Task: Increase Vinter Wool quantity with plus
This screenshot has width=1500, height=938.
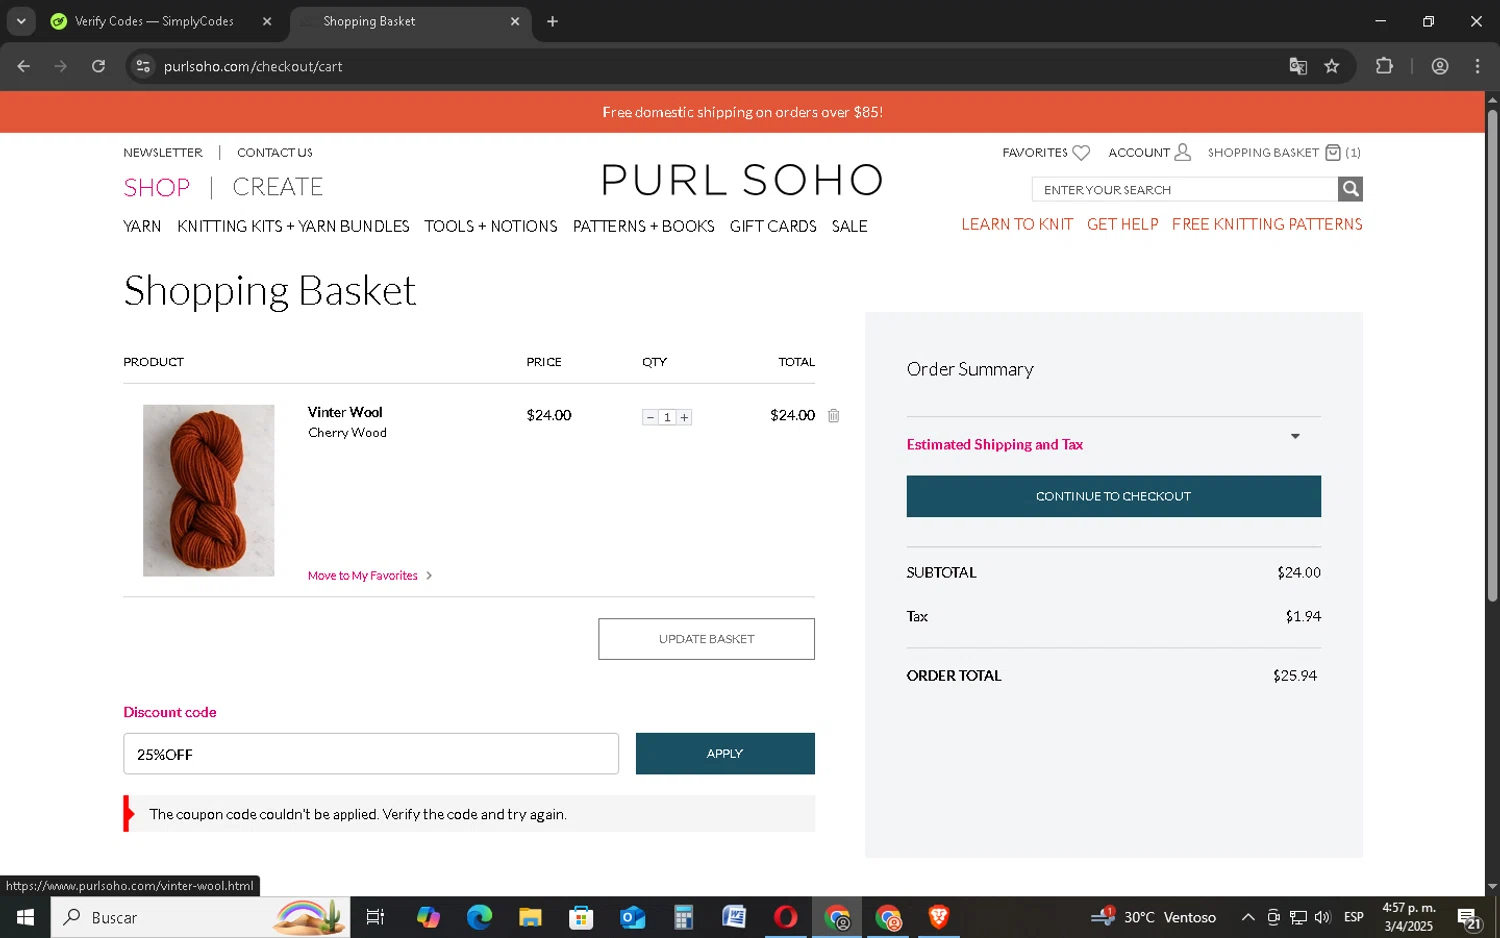Action: click(x=684, y=417)
